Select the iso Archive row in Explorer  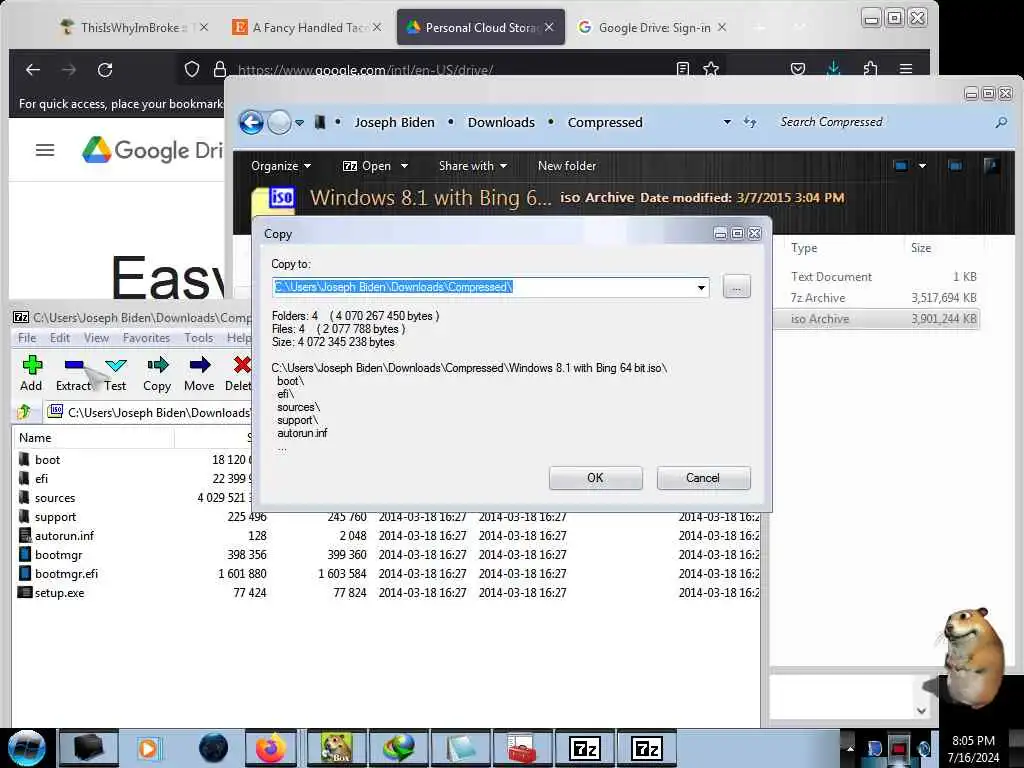pos(875,319)
